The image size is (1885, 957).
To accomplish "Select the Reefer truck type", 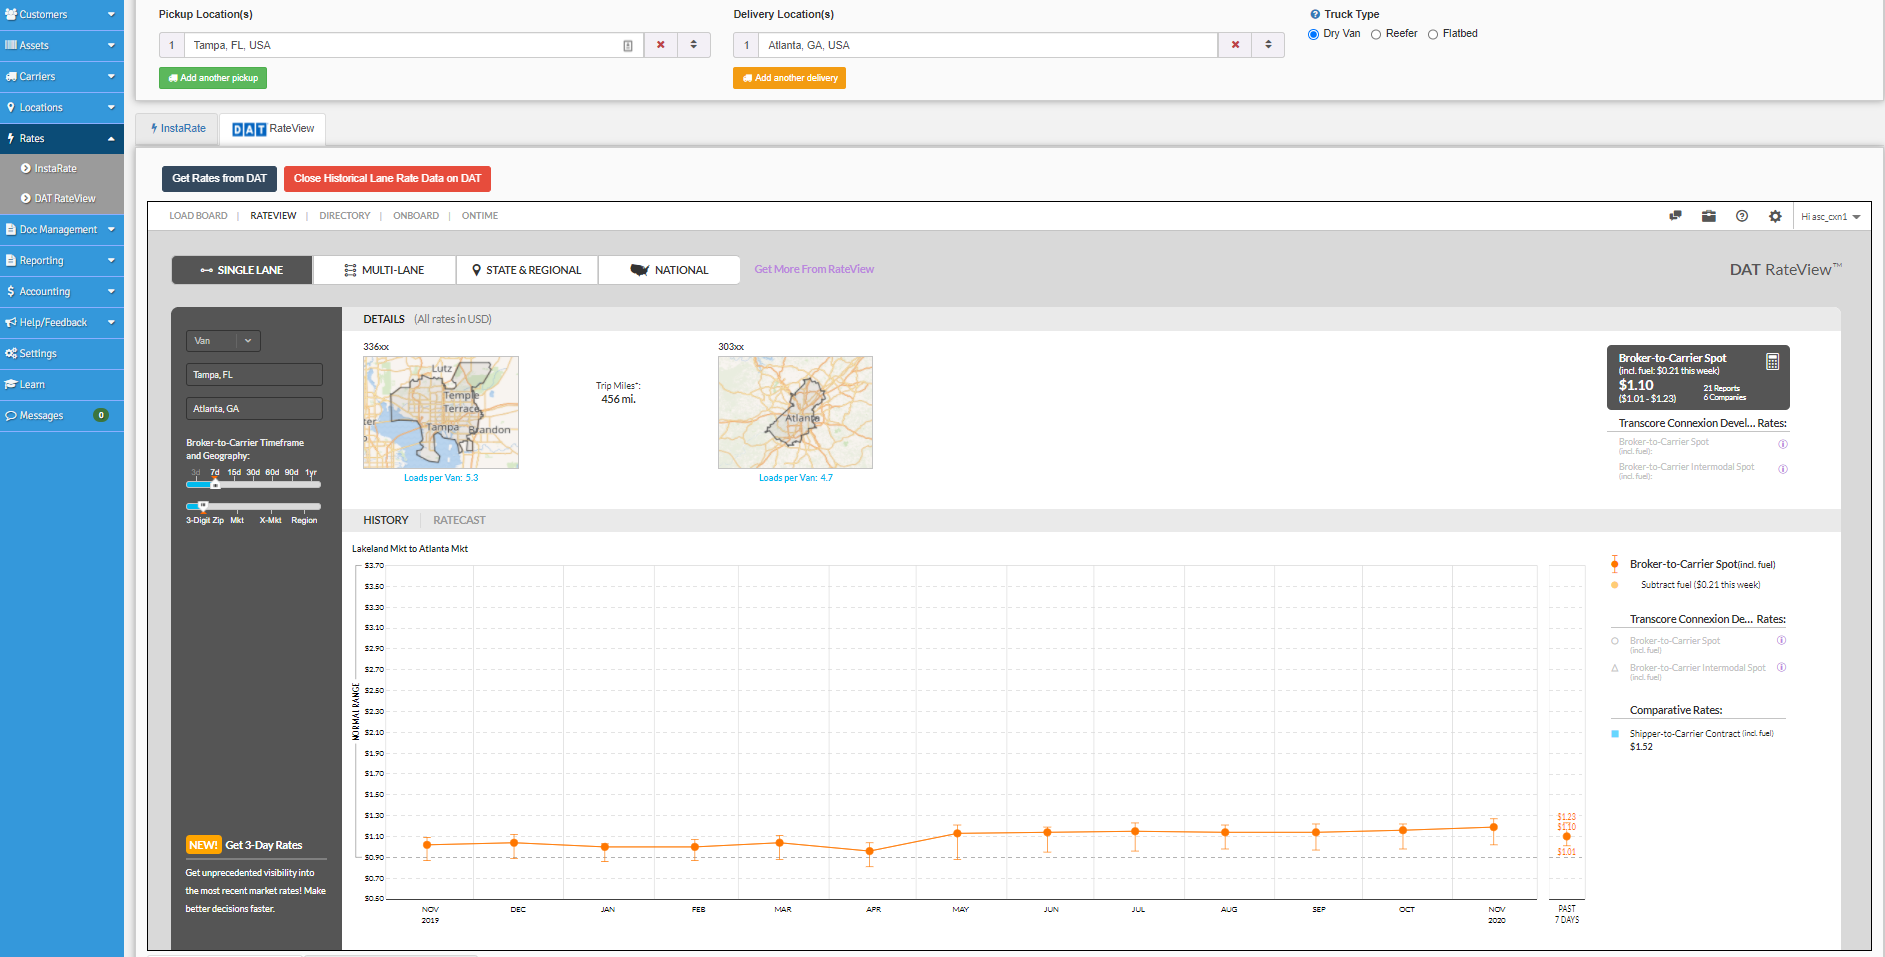I will pyautogui.click(x=1376, y=34).
